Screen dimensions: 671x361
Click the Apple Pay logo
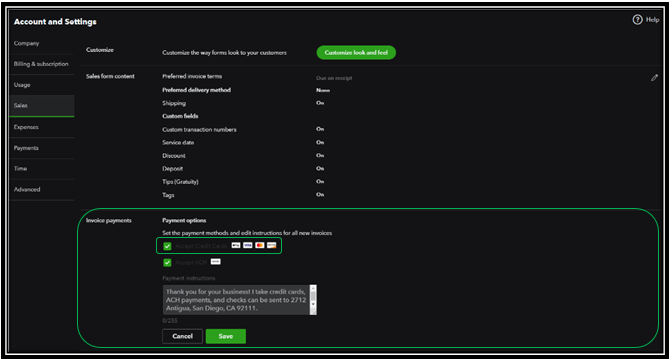[x=236, y=245]
